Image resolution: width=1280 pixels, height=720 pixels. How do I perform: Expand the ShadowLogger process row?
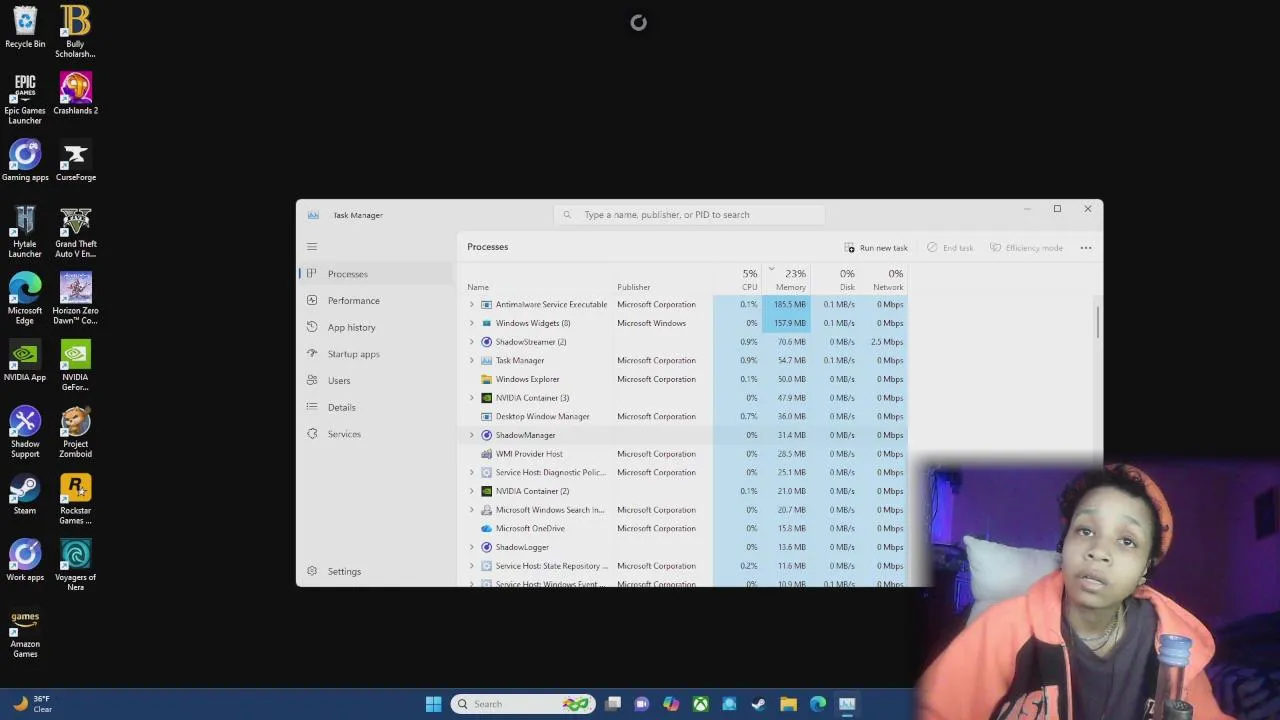(472, 547)
